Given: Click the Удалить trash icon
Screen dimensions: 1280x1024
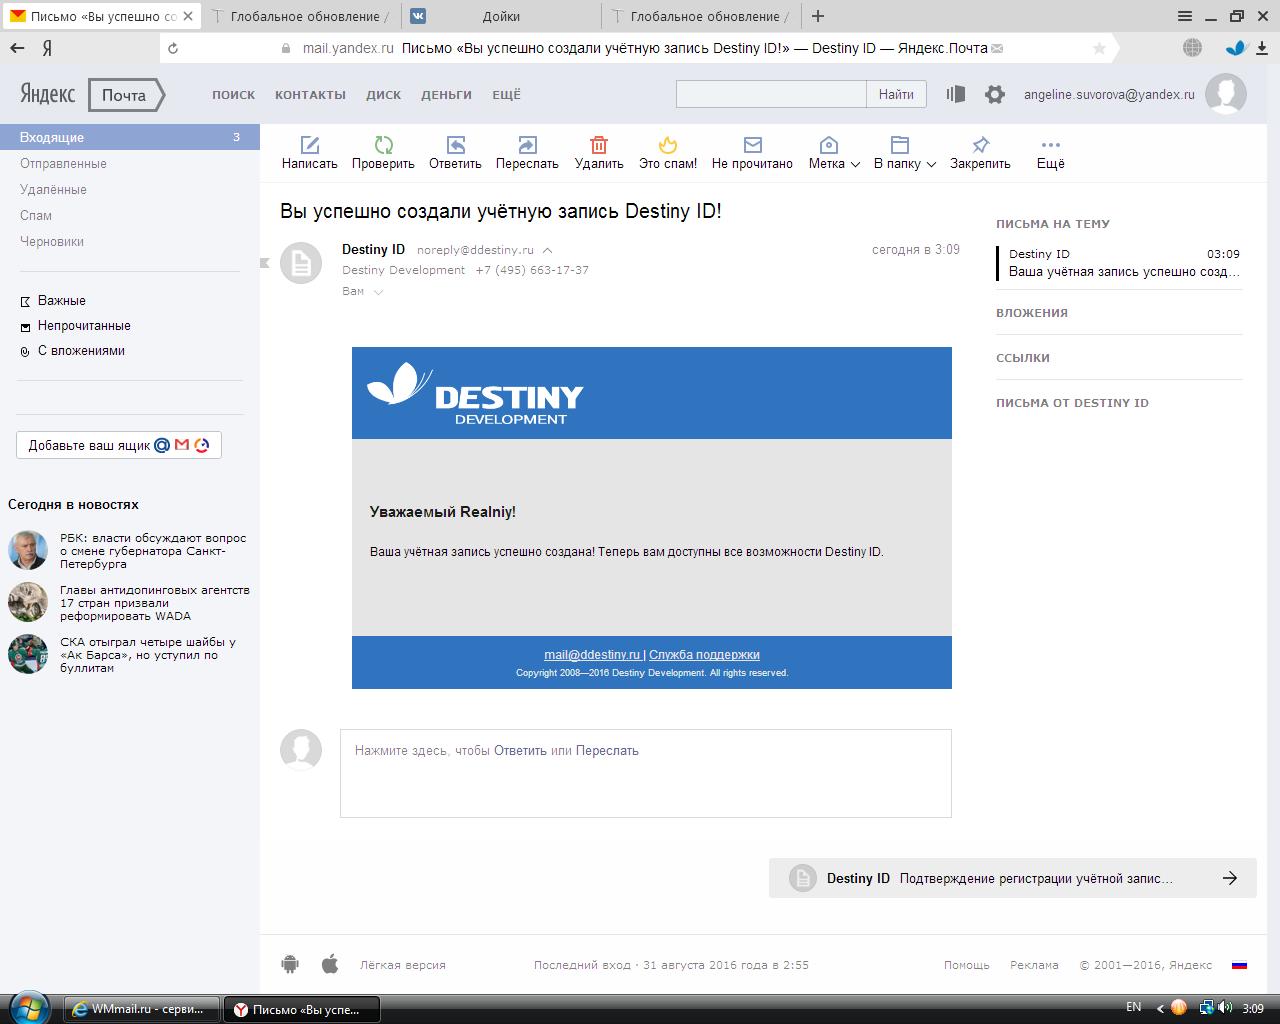Looking at the screenshot, I should point(599,145).
